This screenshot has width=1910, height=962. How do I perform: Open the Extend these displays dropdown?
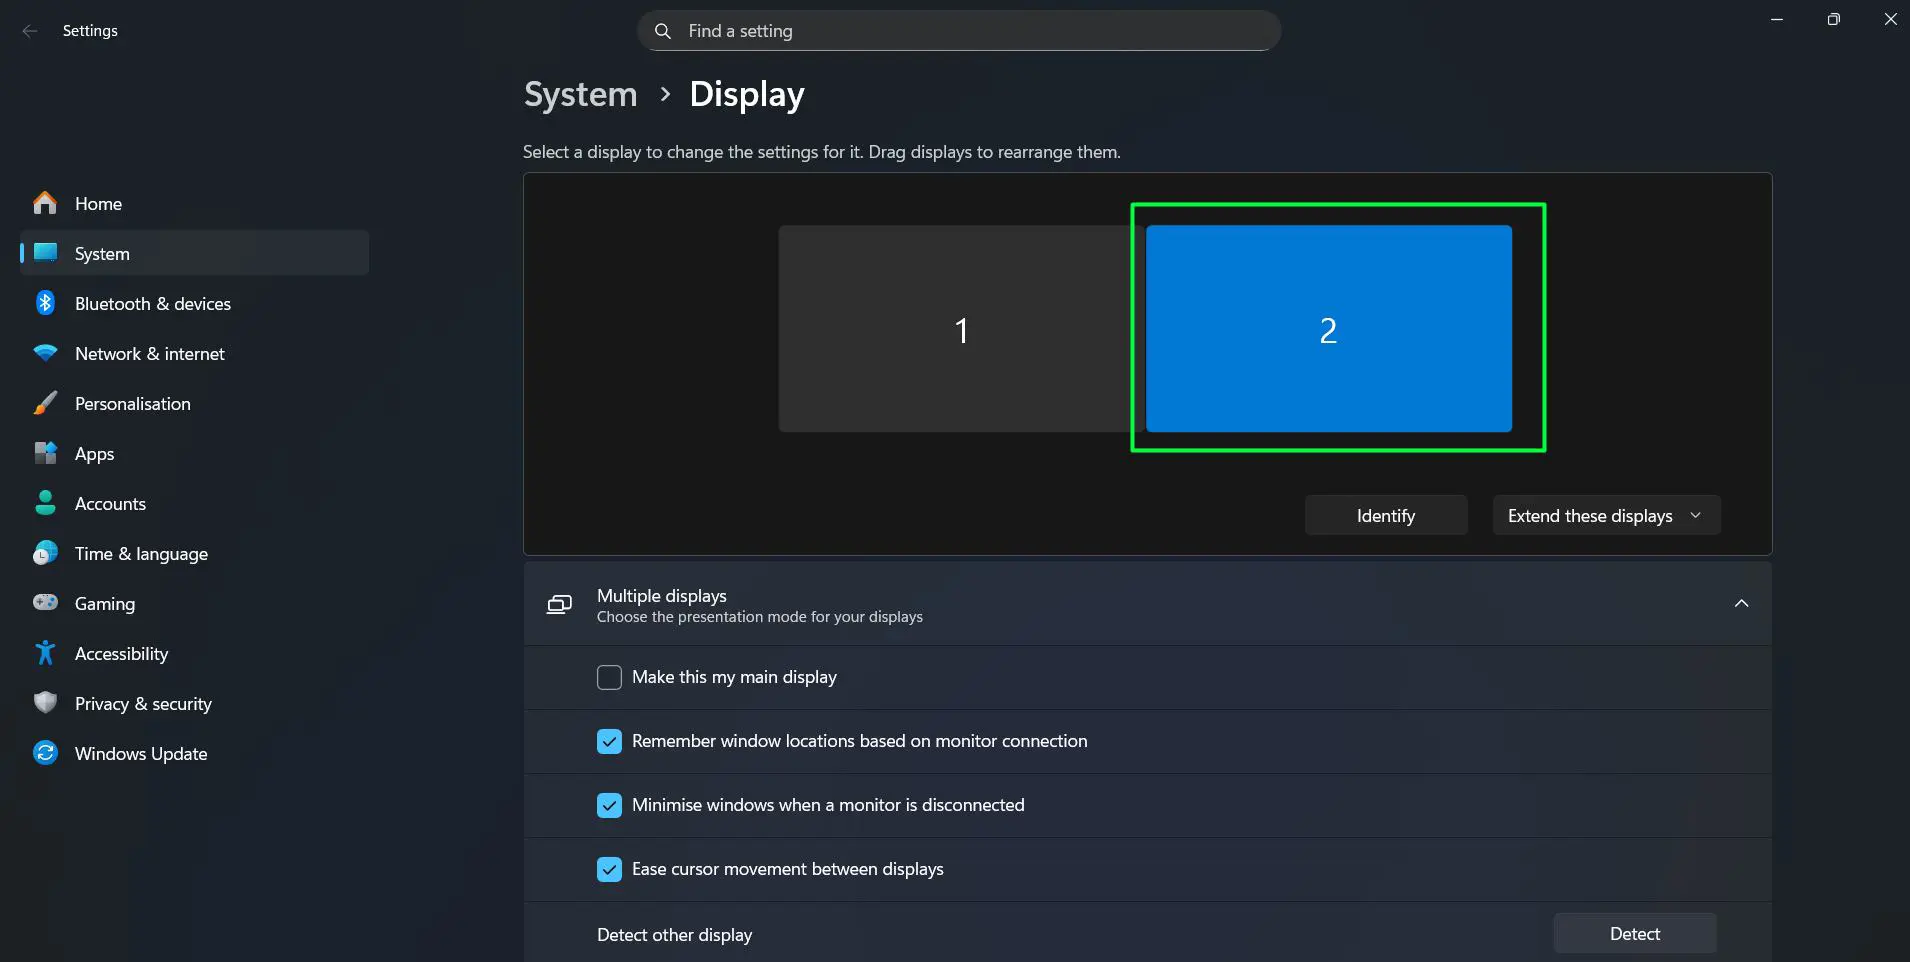pos(1604,515)
